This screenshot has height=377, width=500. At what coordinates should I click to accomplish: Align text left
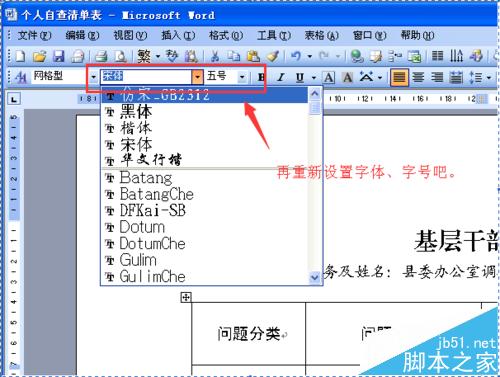point(399,77)
